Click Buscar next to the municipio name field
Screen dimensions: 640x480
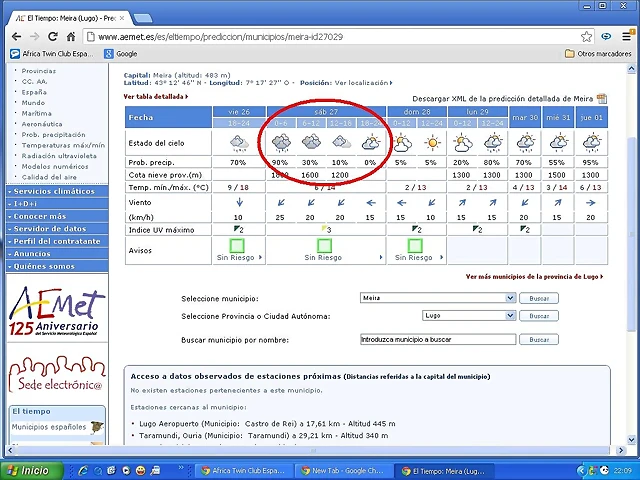539,340
